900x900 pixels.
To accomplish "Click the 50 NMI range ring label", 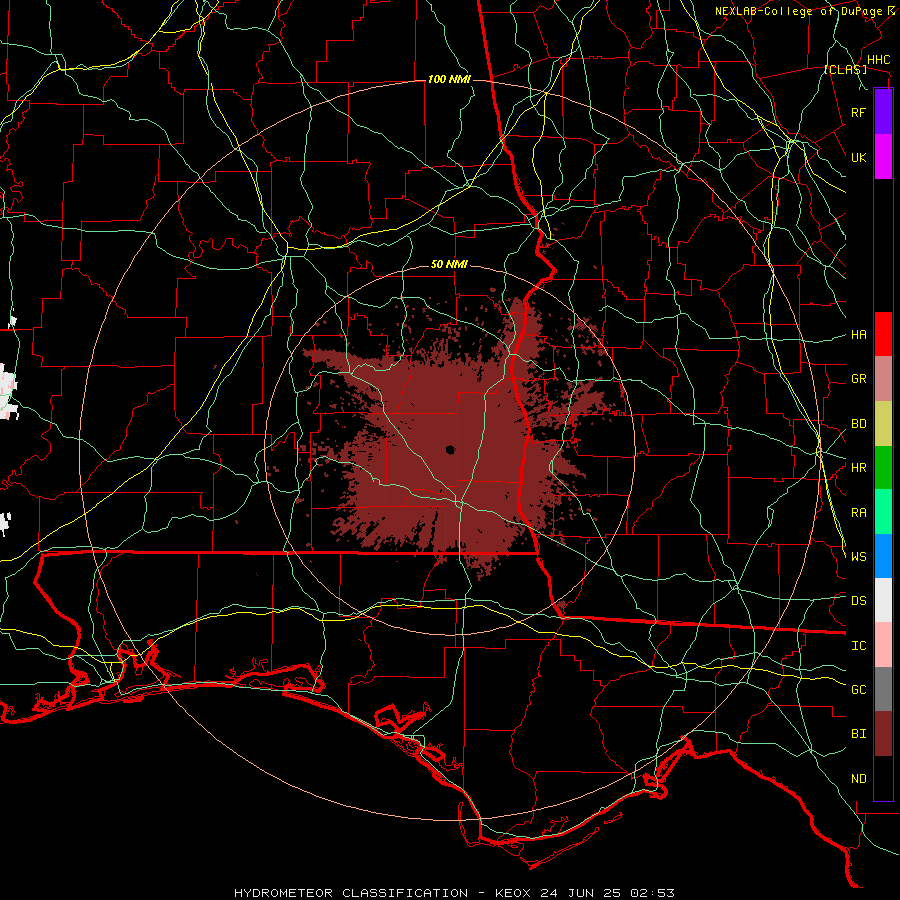I will click(449, 265).
